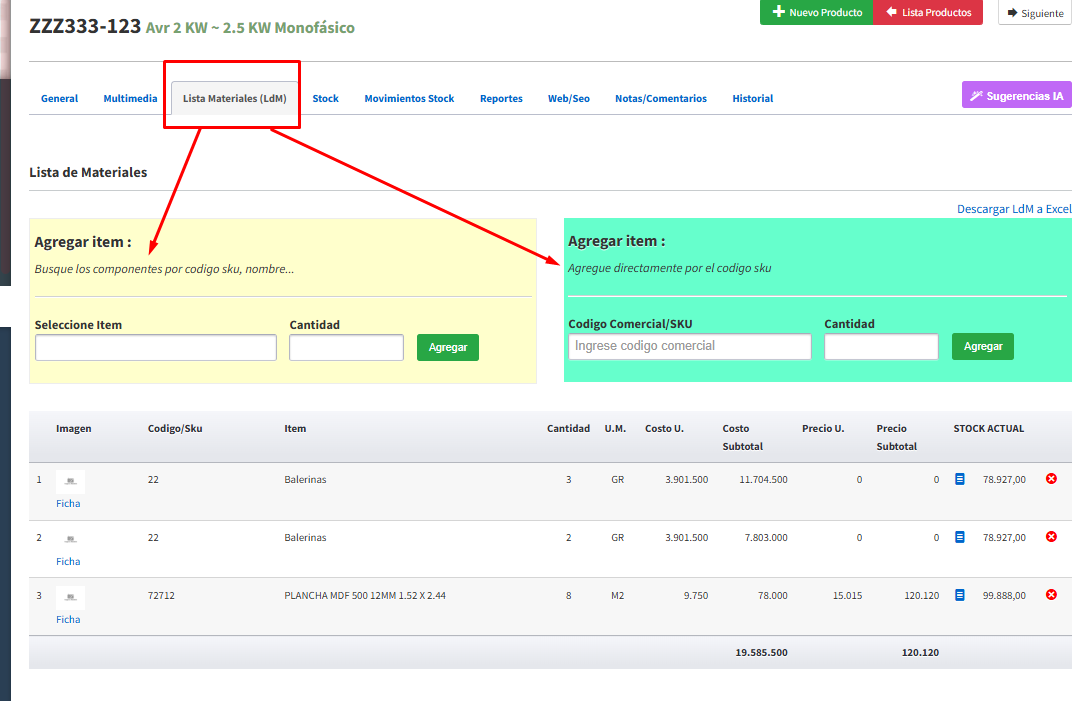Focus the Codigo Comercial/SKU input field
This screenshot has width=1083, height=701.
click(689, 347)
